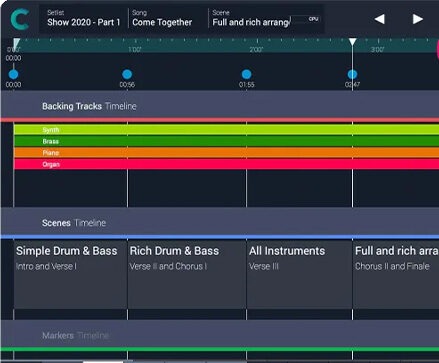Select the dark green Brass track
This screenshot has width=439, height=363.
pyautogui.click(x=226, y=141)
